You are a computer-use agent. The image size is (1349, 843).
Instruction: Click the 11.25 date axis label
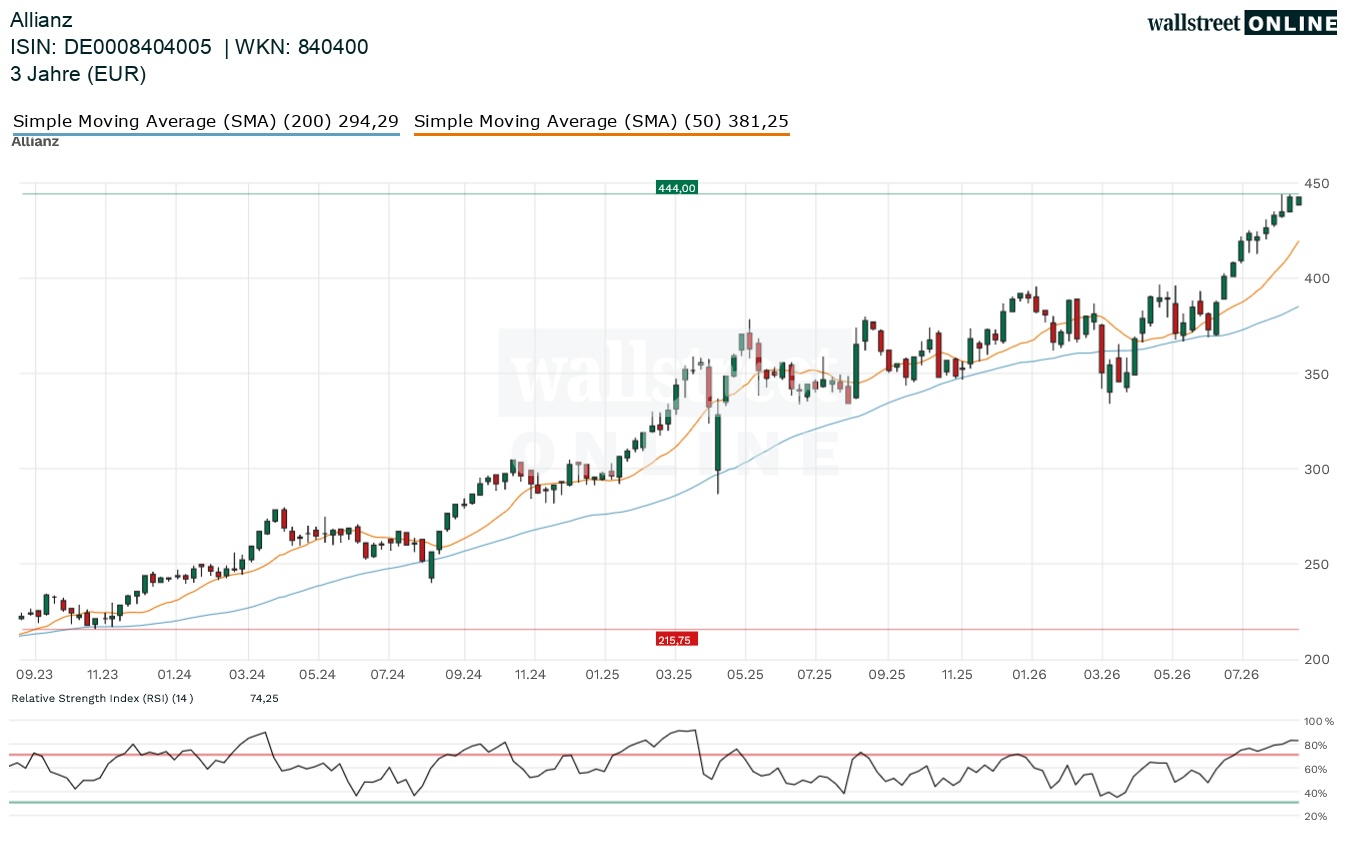coord(958,675)
